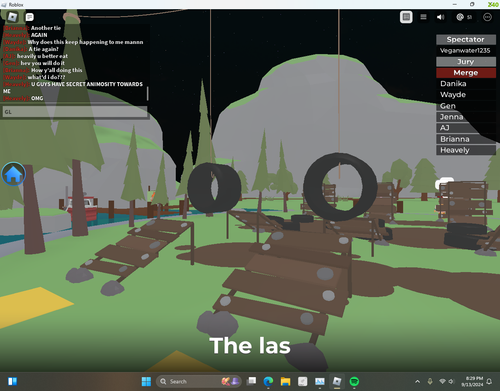The height and width of the screenshot is (391, 500).
Task: Toggle the chat window bubble icon
Action: 29,17
